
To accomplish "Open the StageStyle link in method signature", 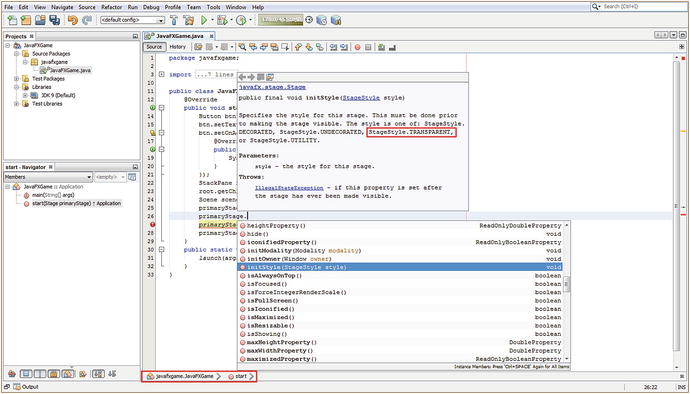I will tap(362, 98).
